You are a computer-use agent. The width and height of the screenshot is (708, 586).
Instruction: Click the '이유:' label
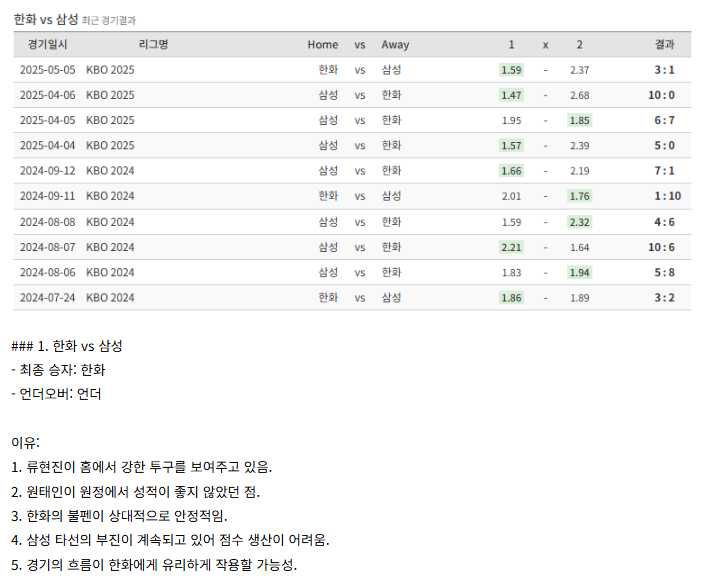tap(25, 442)
